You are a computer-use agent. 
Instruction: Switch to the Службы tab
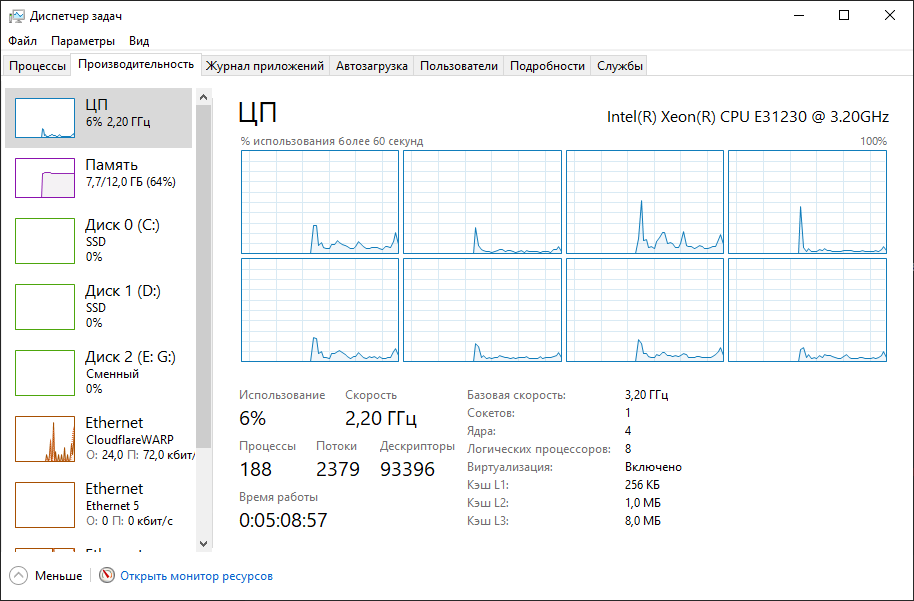618,64
